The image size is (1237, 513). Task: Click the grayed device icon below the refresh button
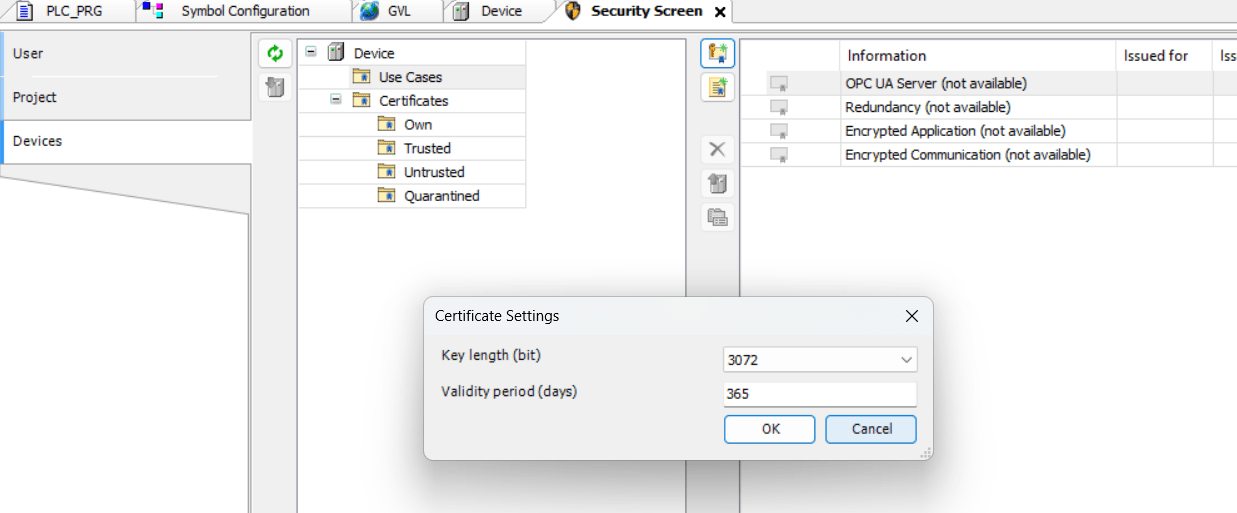pyautogui.click(x=275, y=87)
